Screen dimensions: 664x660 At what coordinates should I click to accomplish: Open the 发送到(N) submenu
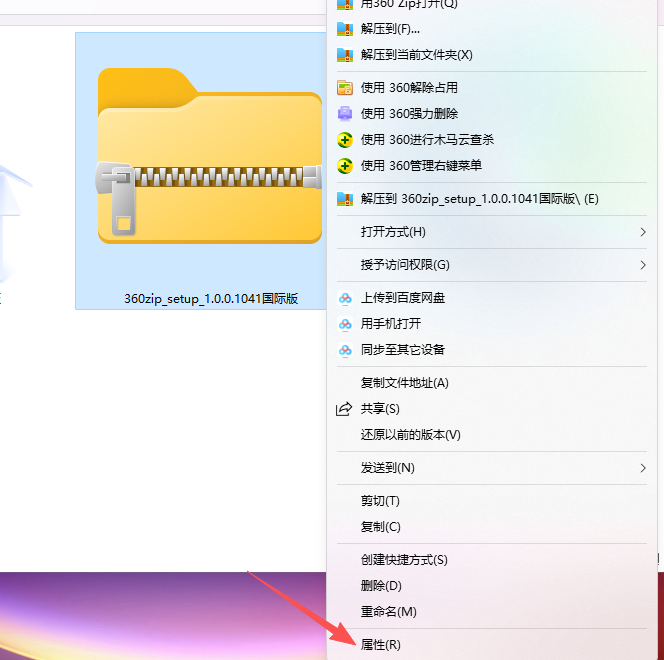492,468
